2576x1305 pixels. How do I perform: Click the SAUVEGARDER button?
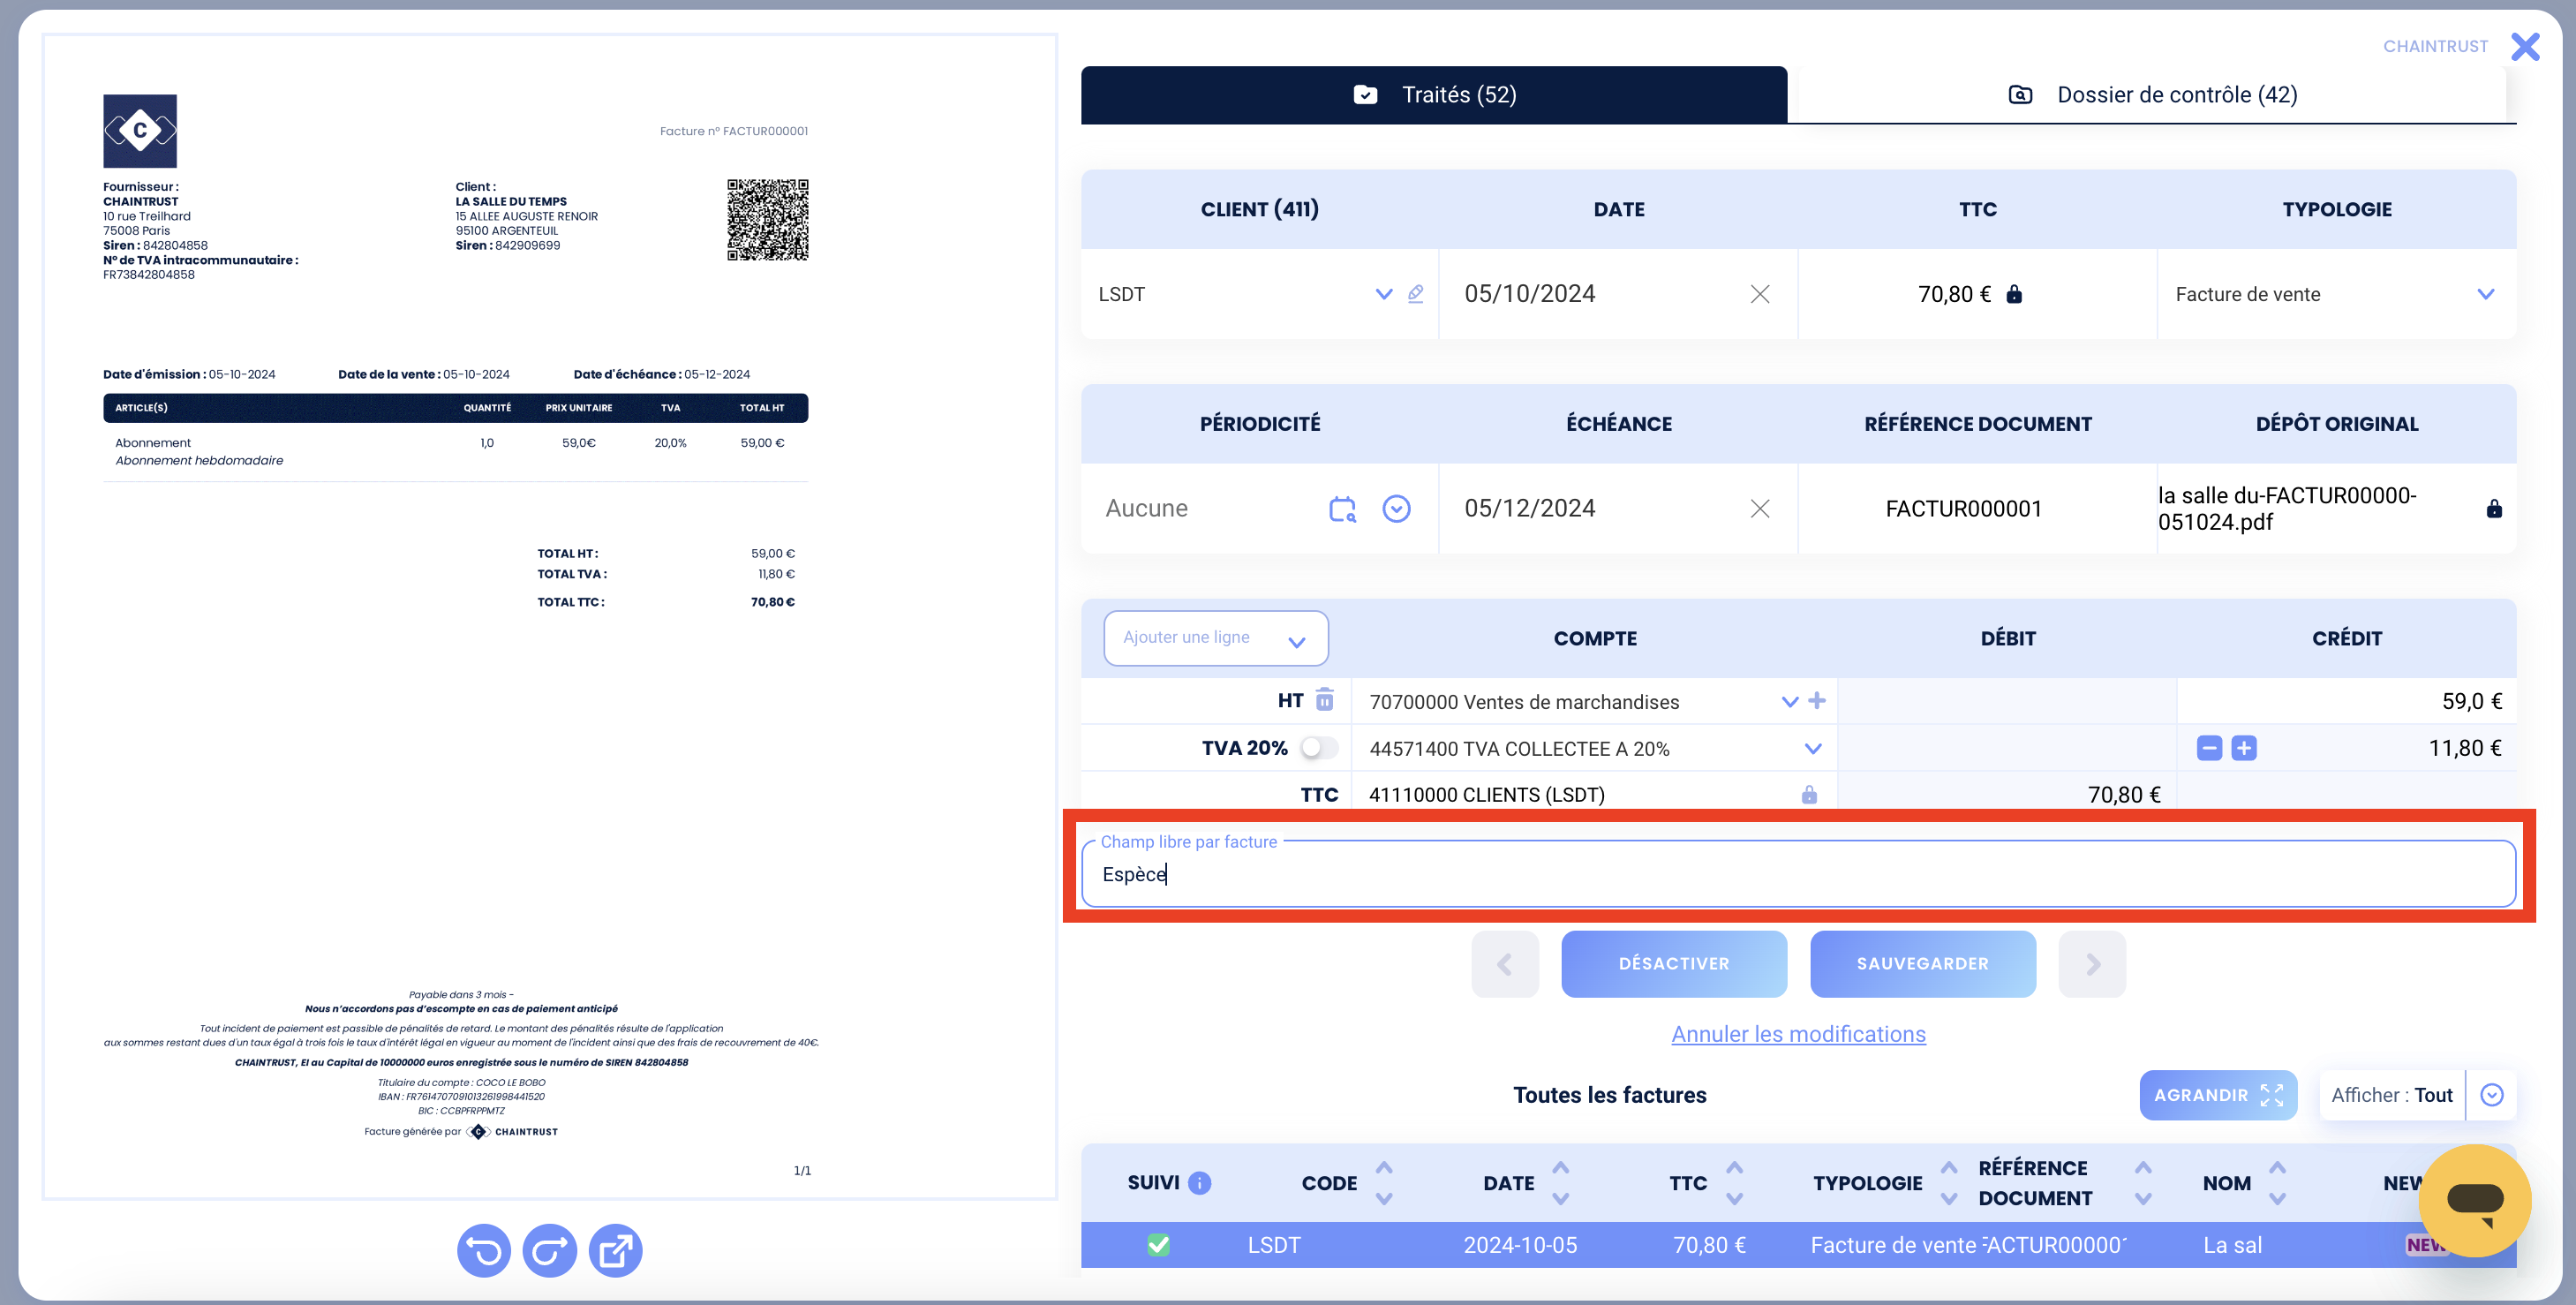1922,964
